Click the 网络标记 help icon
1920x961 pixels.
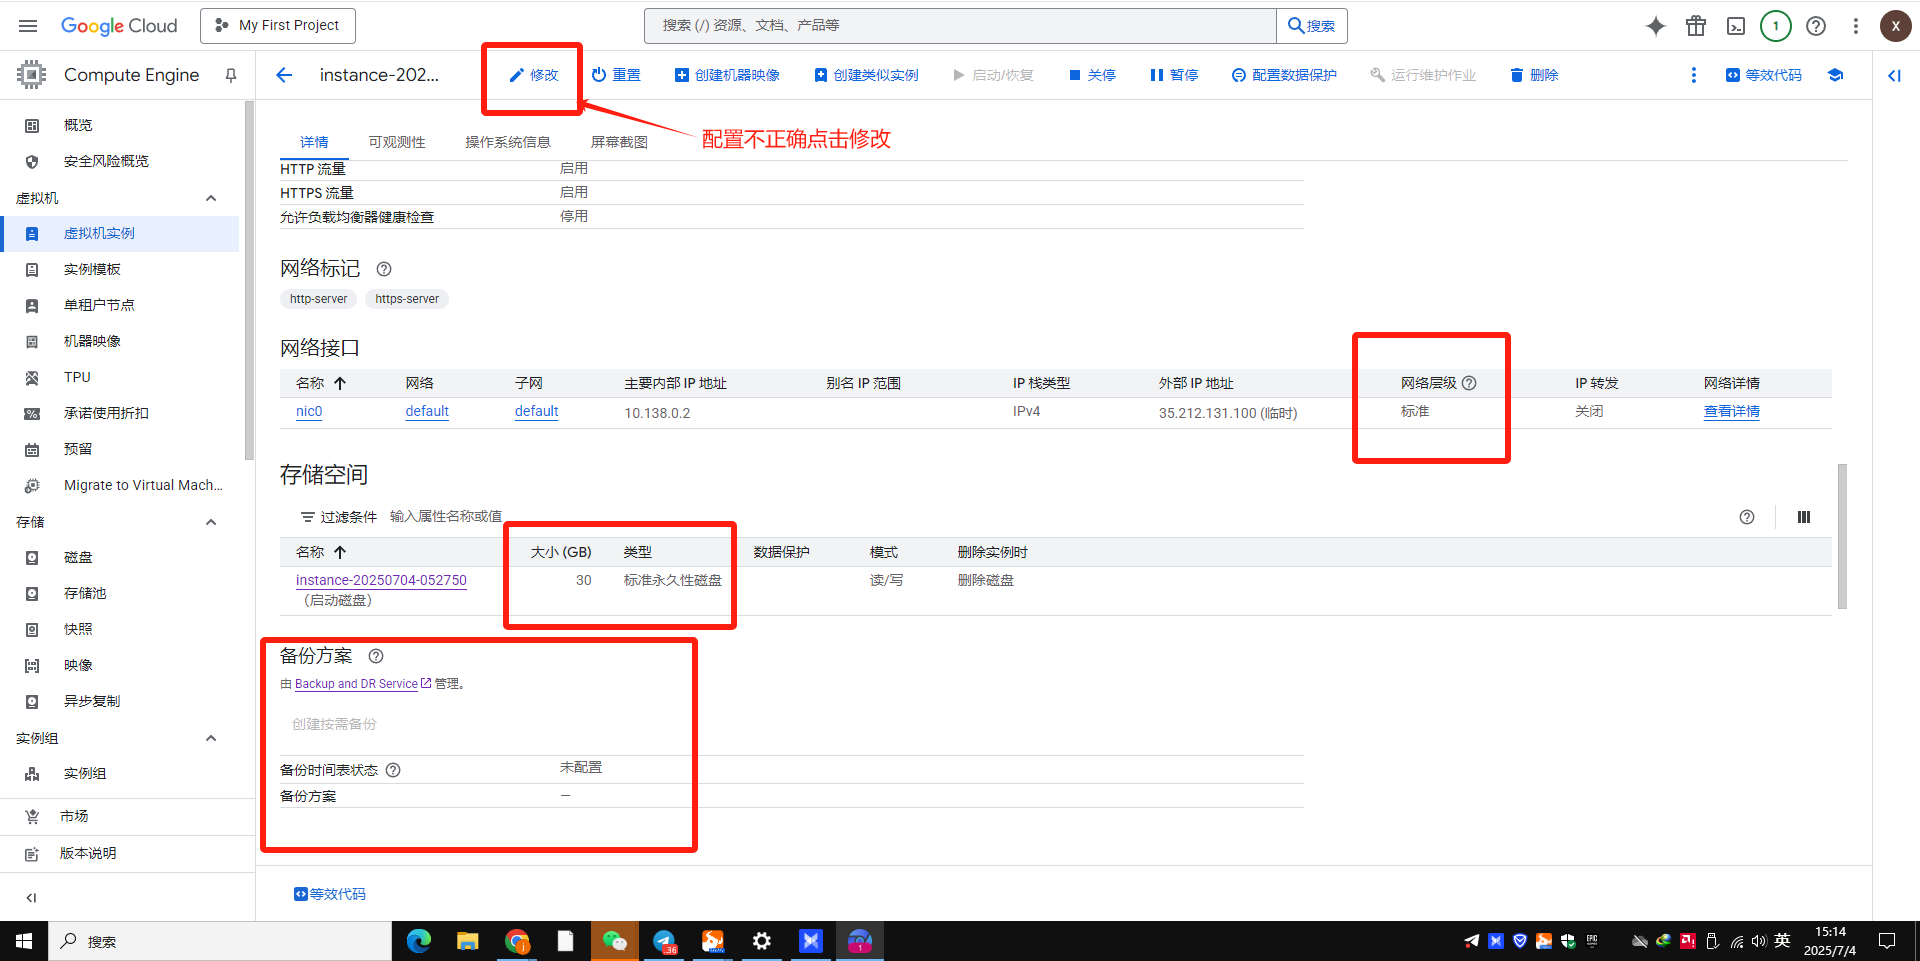coord(384,269)
